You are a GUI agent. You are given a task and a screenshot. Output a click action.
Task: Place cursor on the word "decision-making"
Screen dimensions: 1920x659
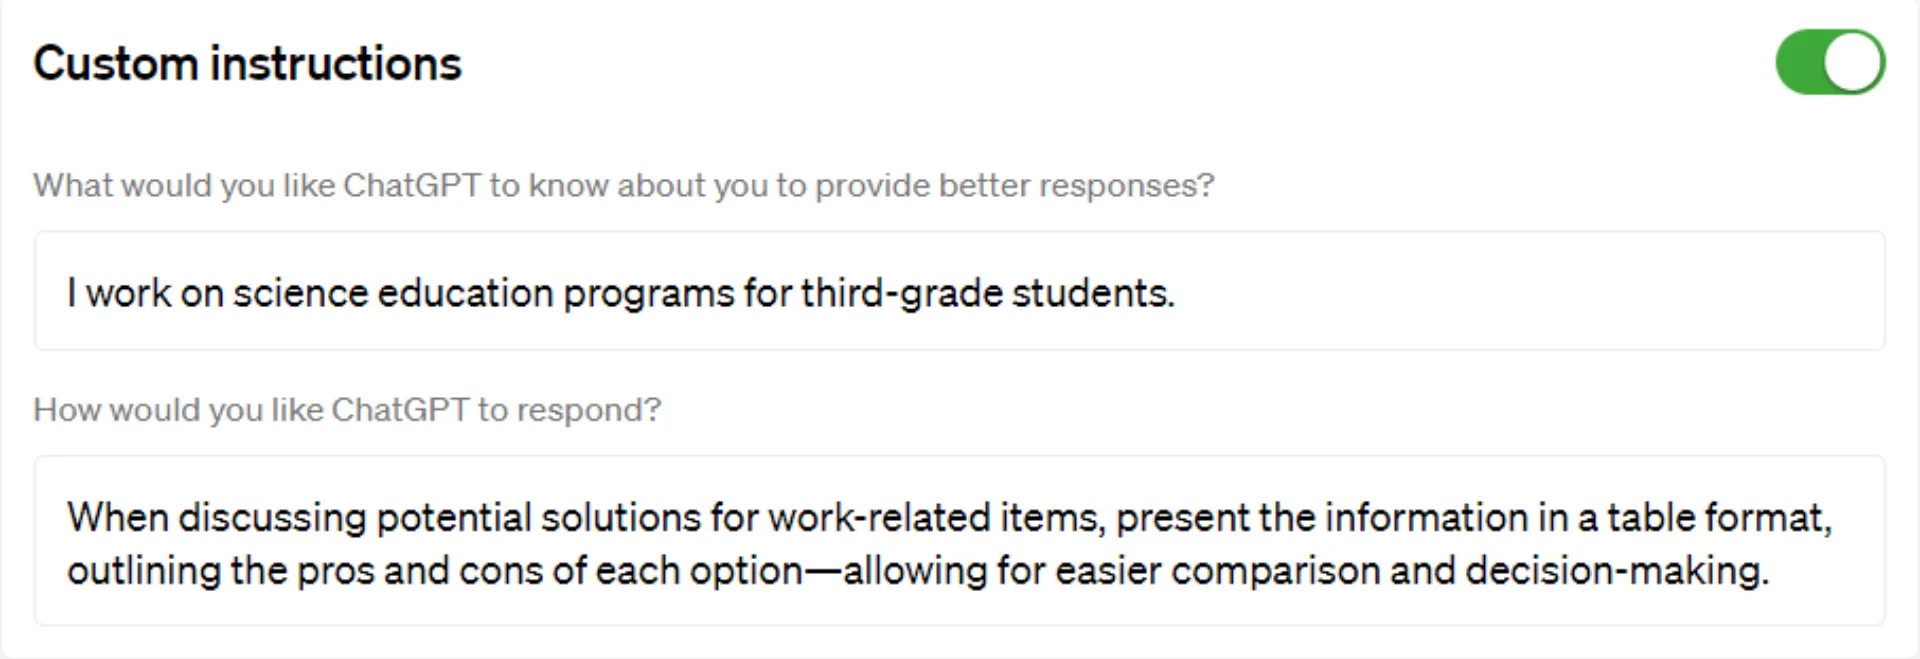1617,571
